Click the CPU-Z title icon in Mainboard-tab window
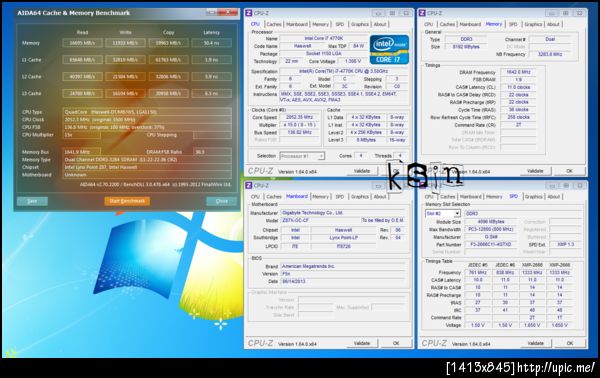600x378 pixels. pyautogui.click(x=249, y=186)
